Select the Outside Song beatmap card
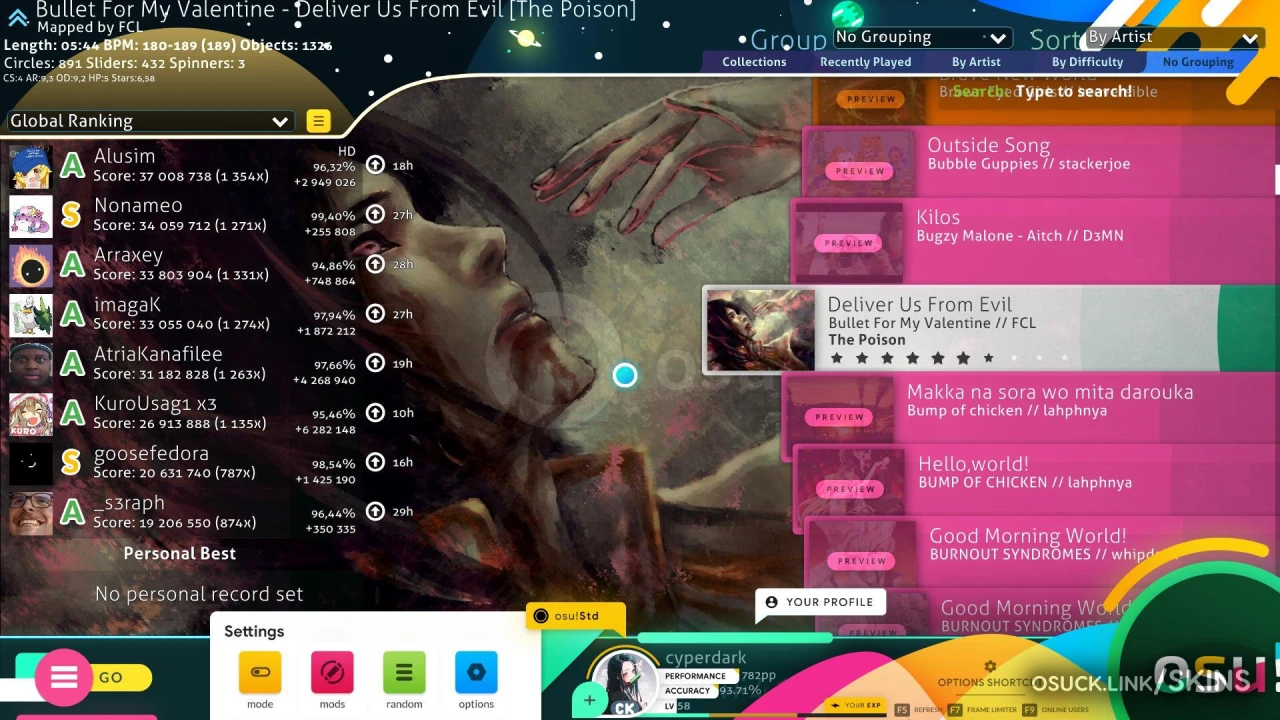 [x=1040, y=161]
